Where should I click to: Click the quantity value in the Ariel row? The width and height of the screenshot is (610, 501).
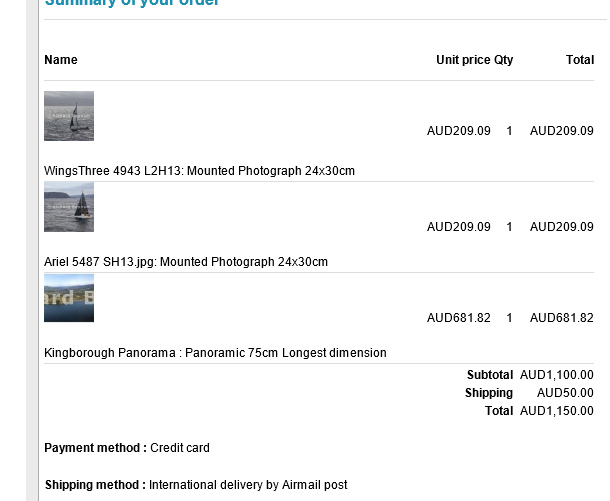510,227
